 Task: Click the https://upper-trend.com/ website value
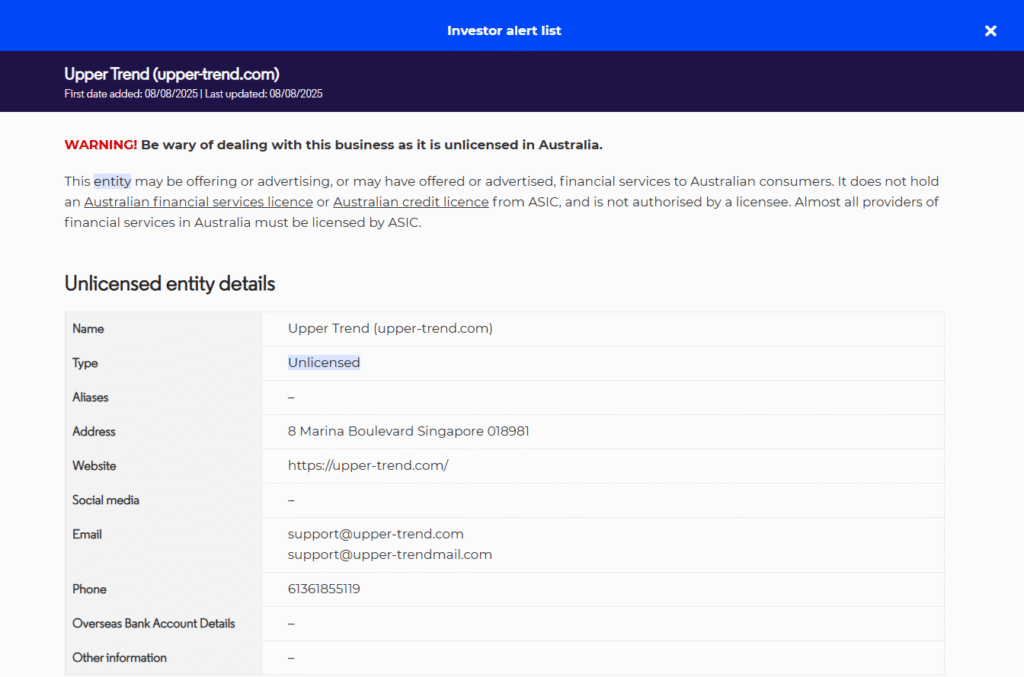coord(368,465)
